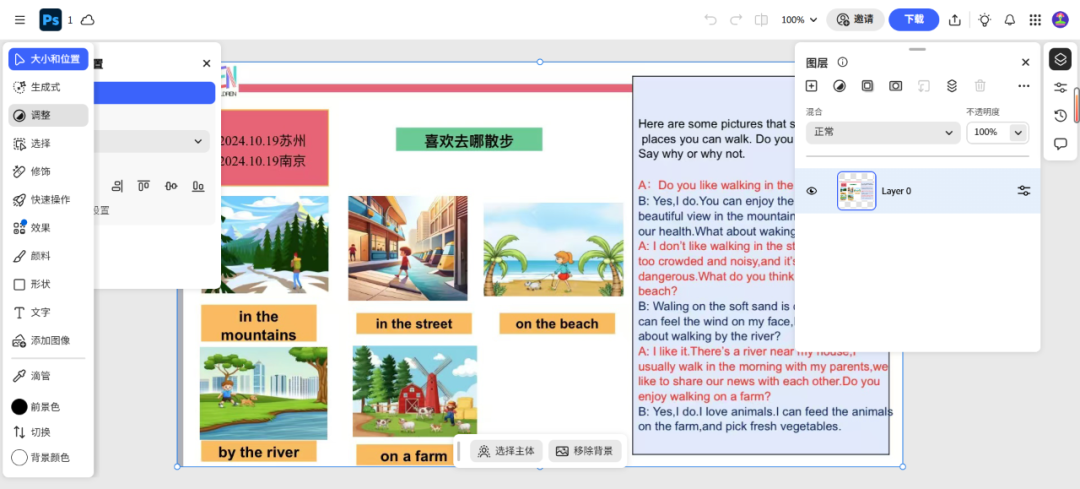Click the 移除背景 remove background button
1080x489 pixels.
tap(585, 451)
